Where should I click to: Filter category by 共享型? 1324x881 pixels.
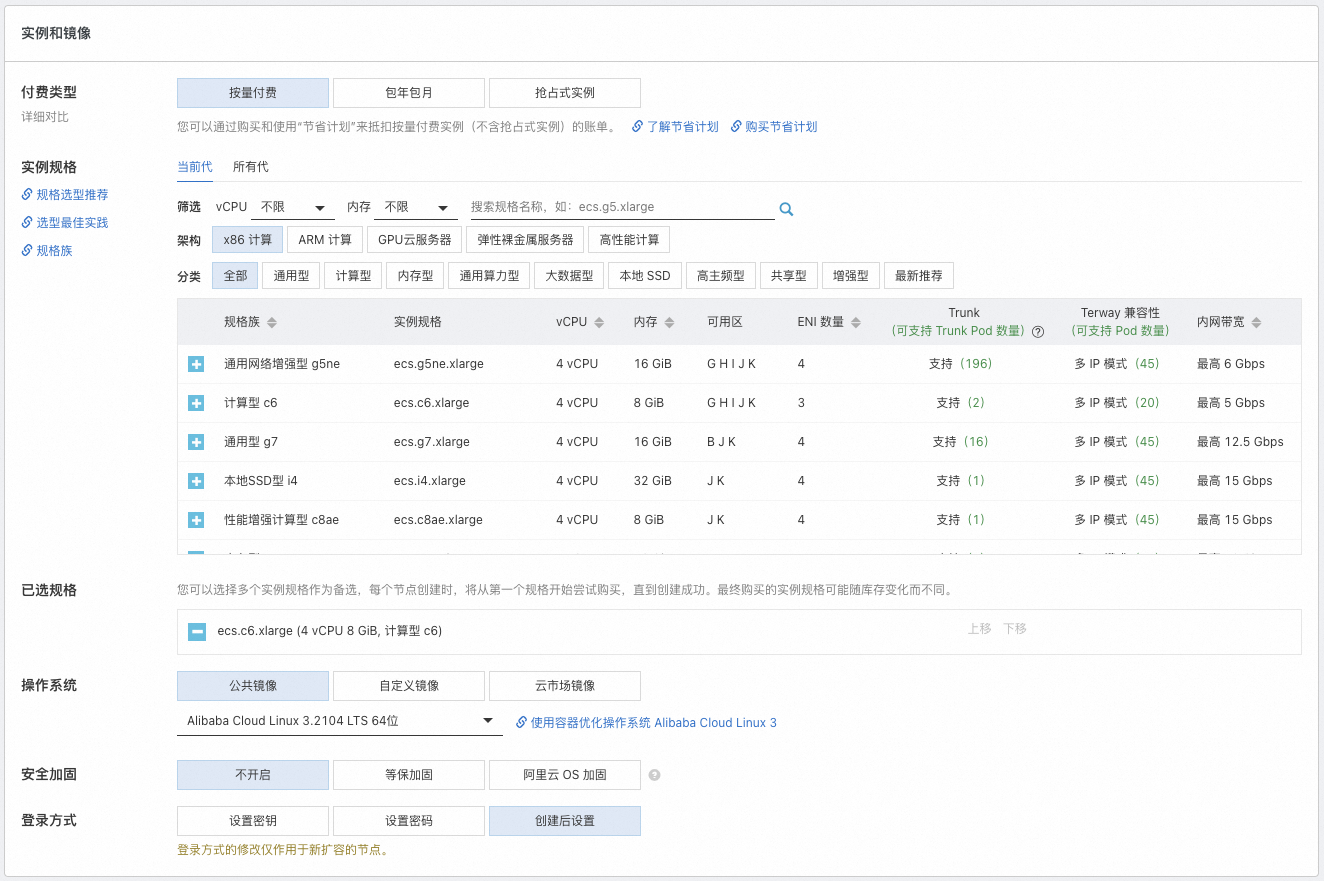(789, 276)
